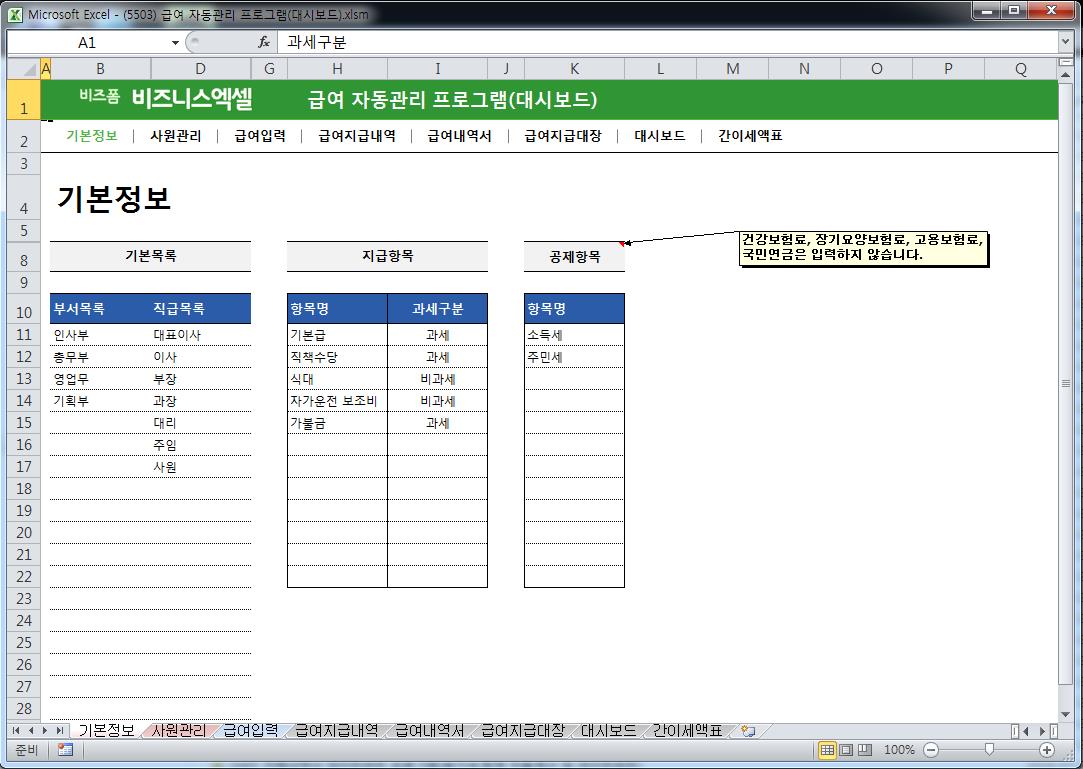Click the zoom in plus button
Screen dimensions: 1083x769
[1047, 750]
